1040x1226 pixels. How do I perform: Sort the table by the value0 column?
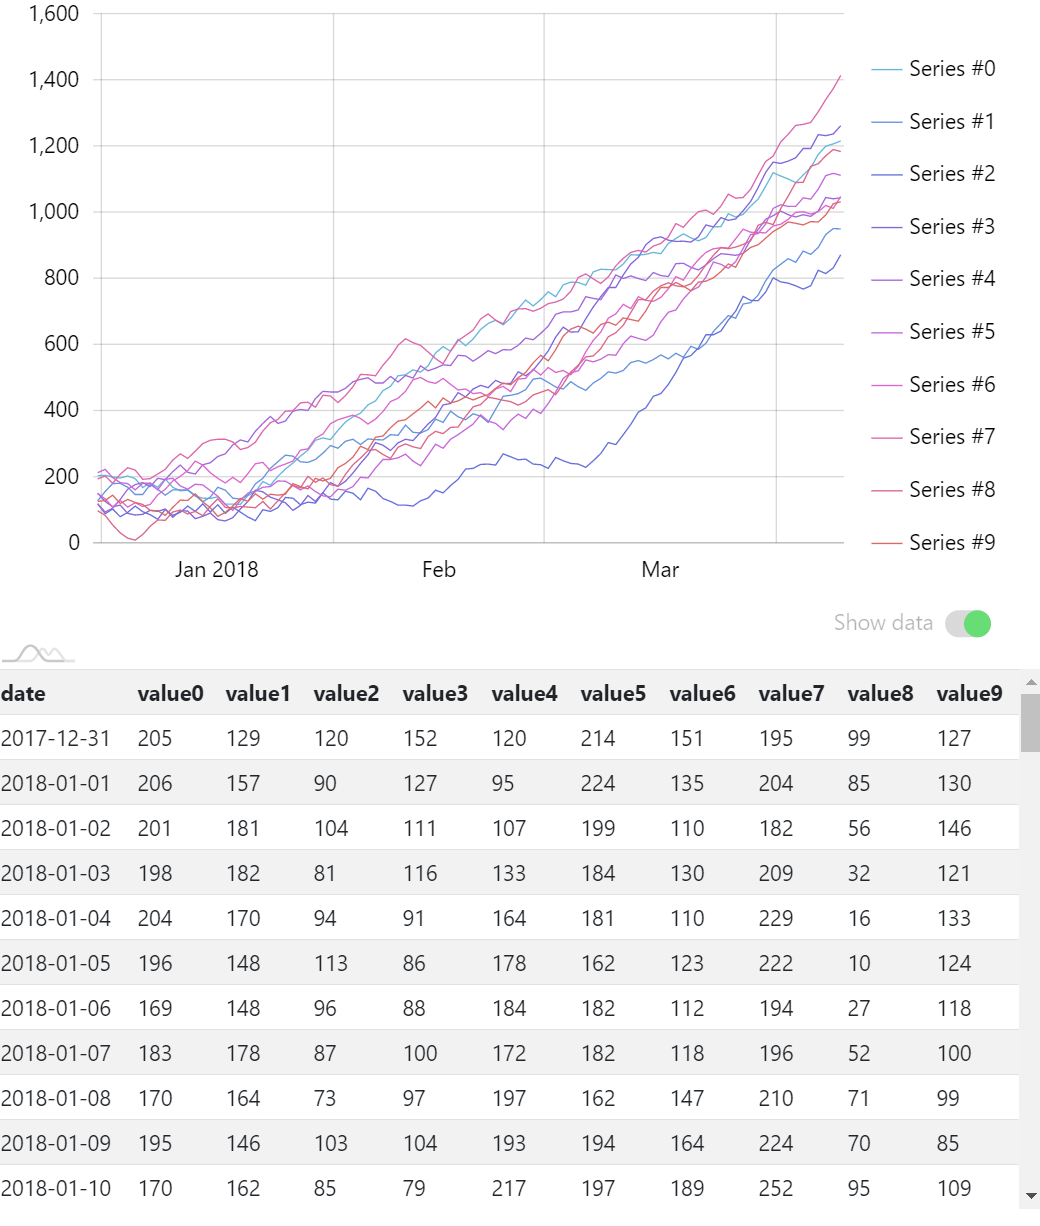coord(170,693)
